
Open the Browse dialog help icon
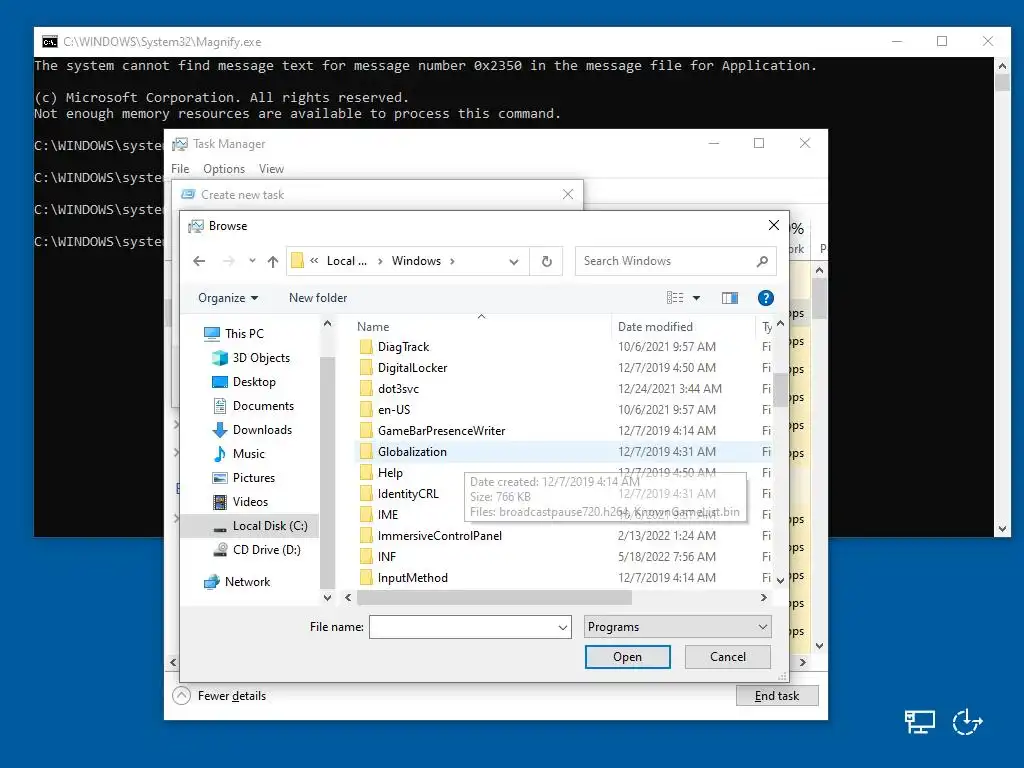point(765,298)
